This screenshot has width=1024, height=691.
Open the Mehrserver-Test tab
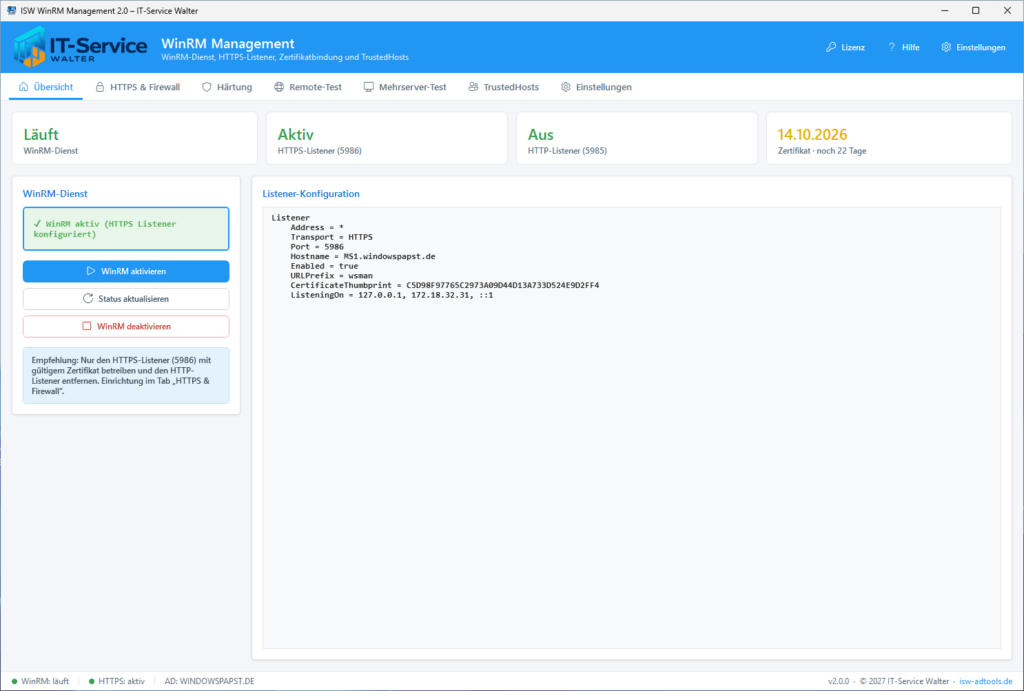[x=405, y=87]
